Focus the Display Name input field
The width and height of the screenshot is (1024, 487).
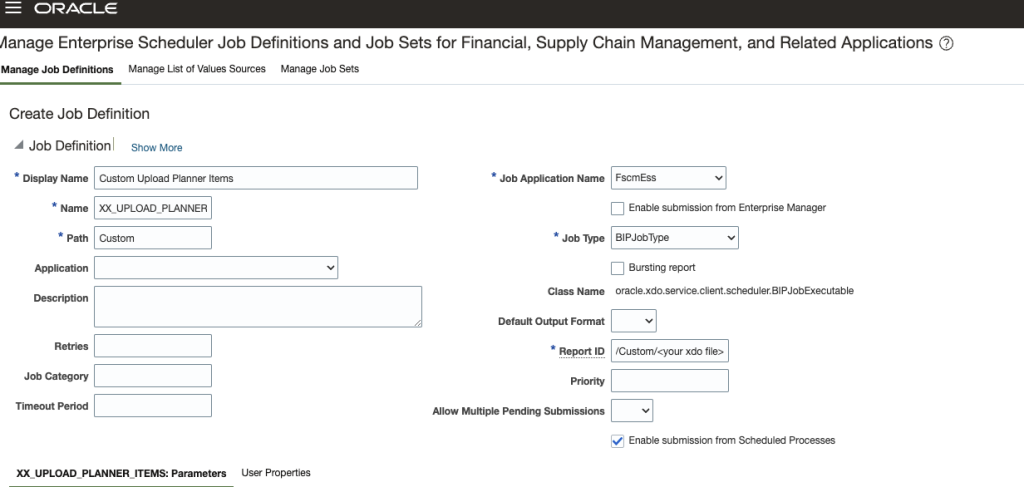256,178
